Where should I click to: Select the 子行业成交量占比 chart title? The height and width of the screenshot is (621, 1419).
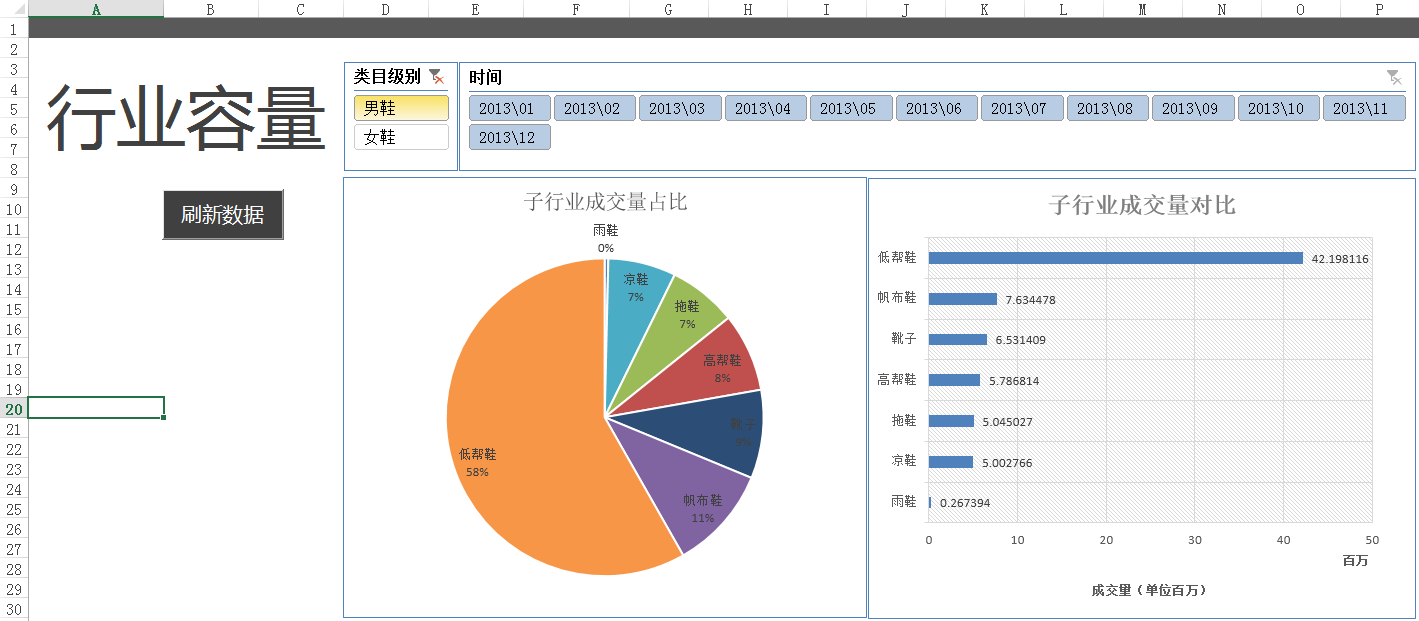tap(605, 202)
